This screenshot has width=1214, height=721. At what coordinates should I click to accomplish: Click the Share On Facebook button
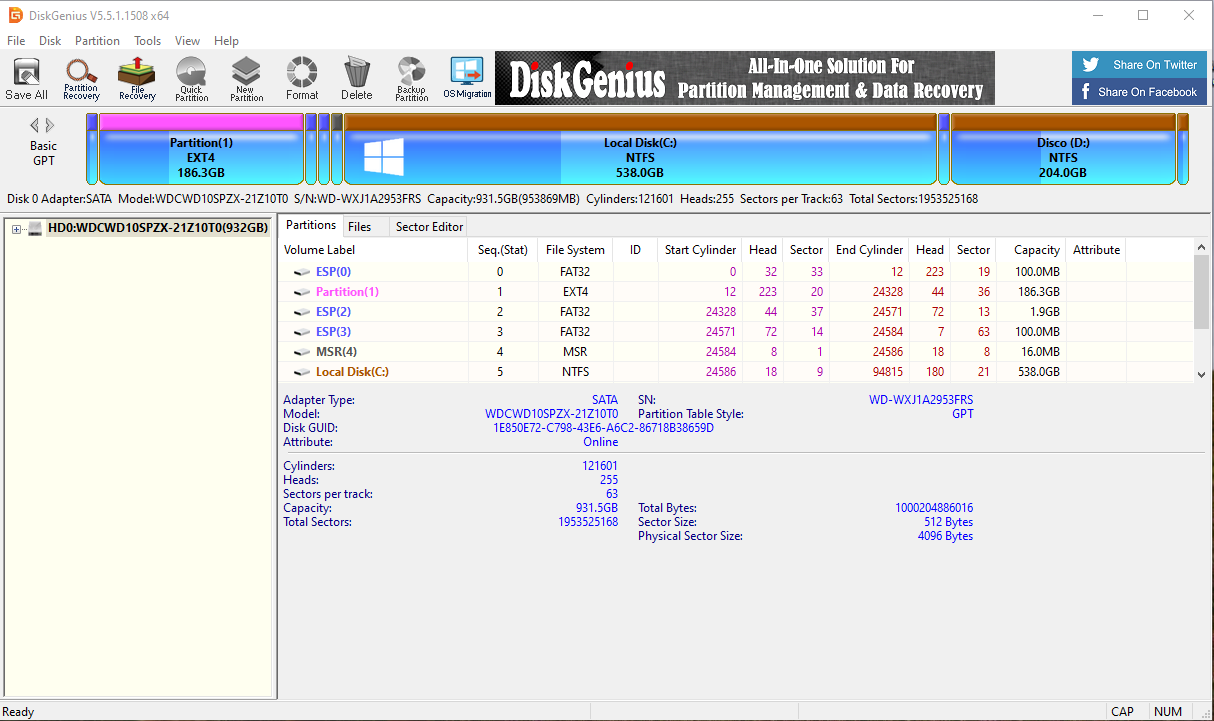(1137, 92)
